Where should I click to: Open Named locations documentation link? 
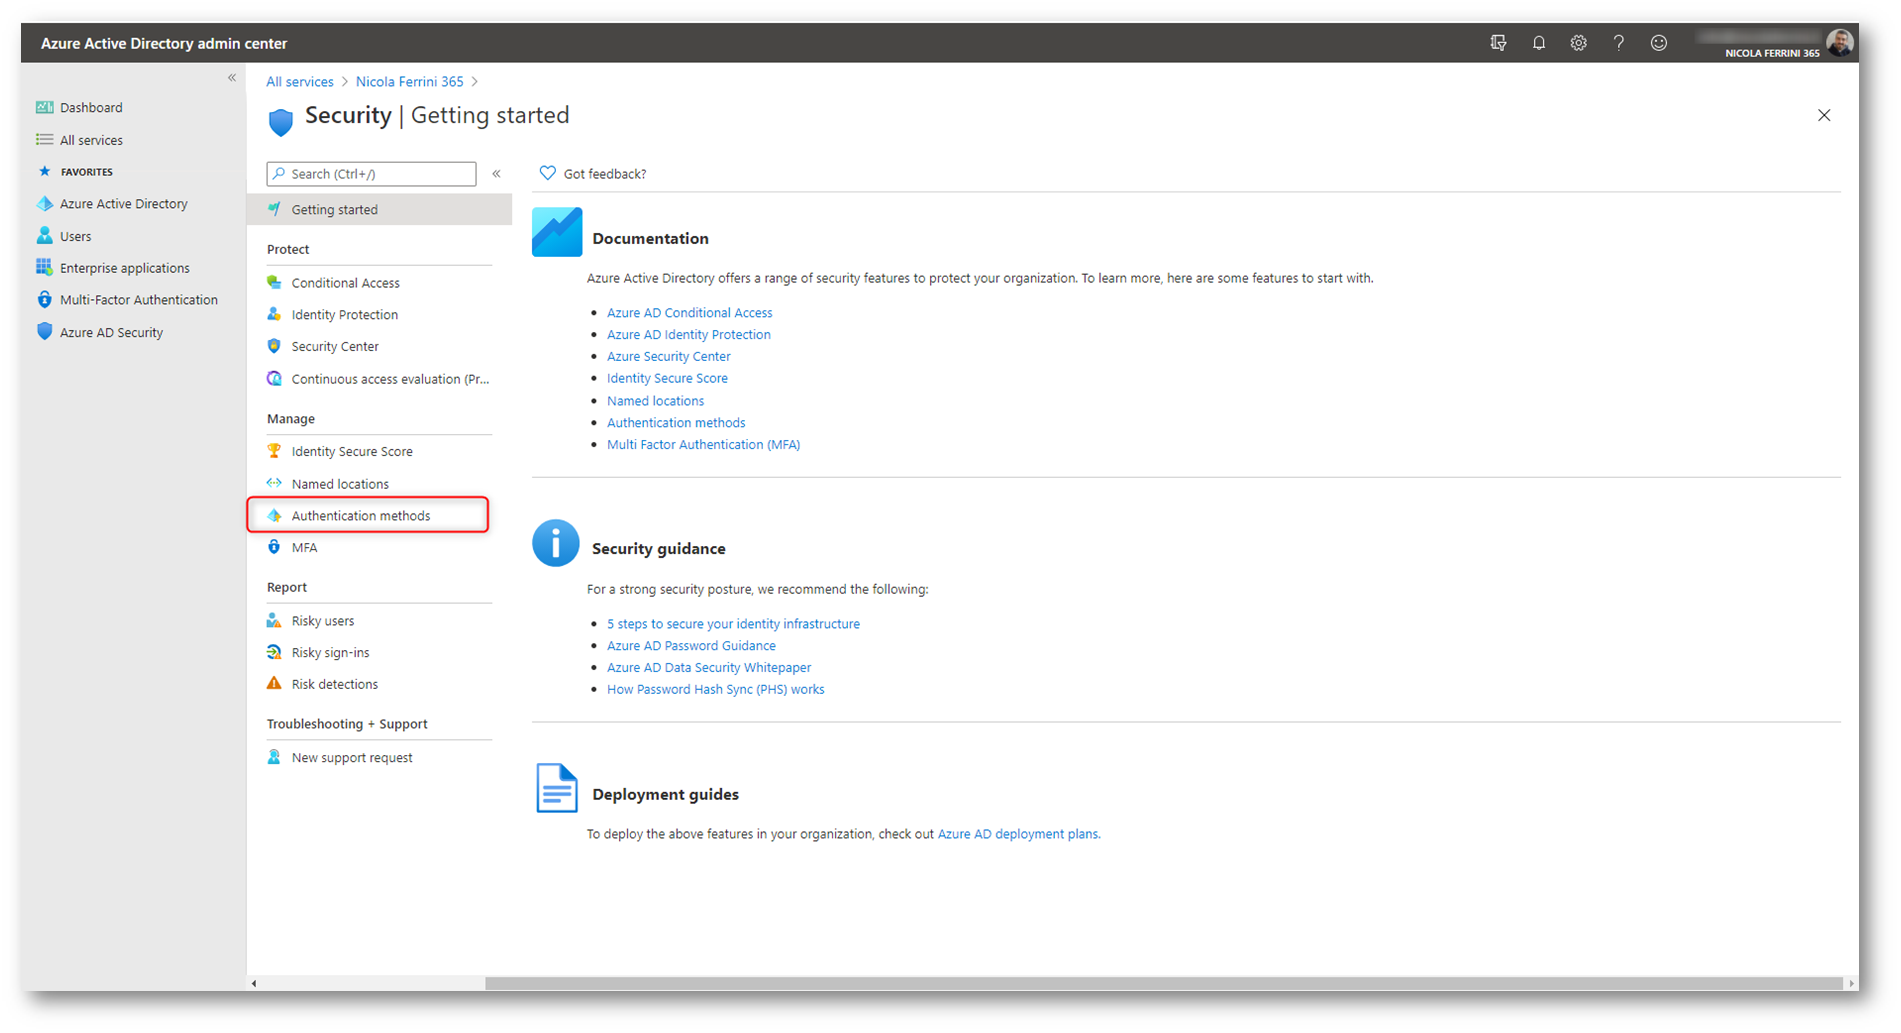(x=655, y=401)
